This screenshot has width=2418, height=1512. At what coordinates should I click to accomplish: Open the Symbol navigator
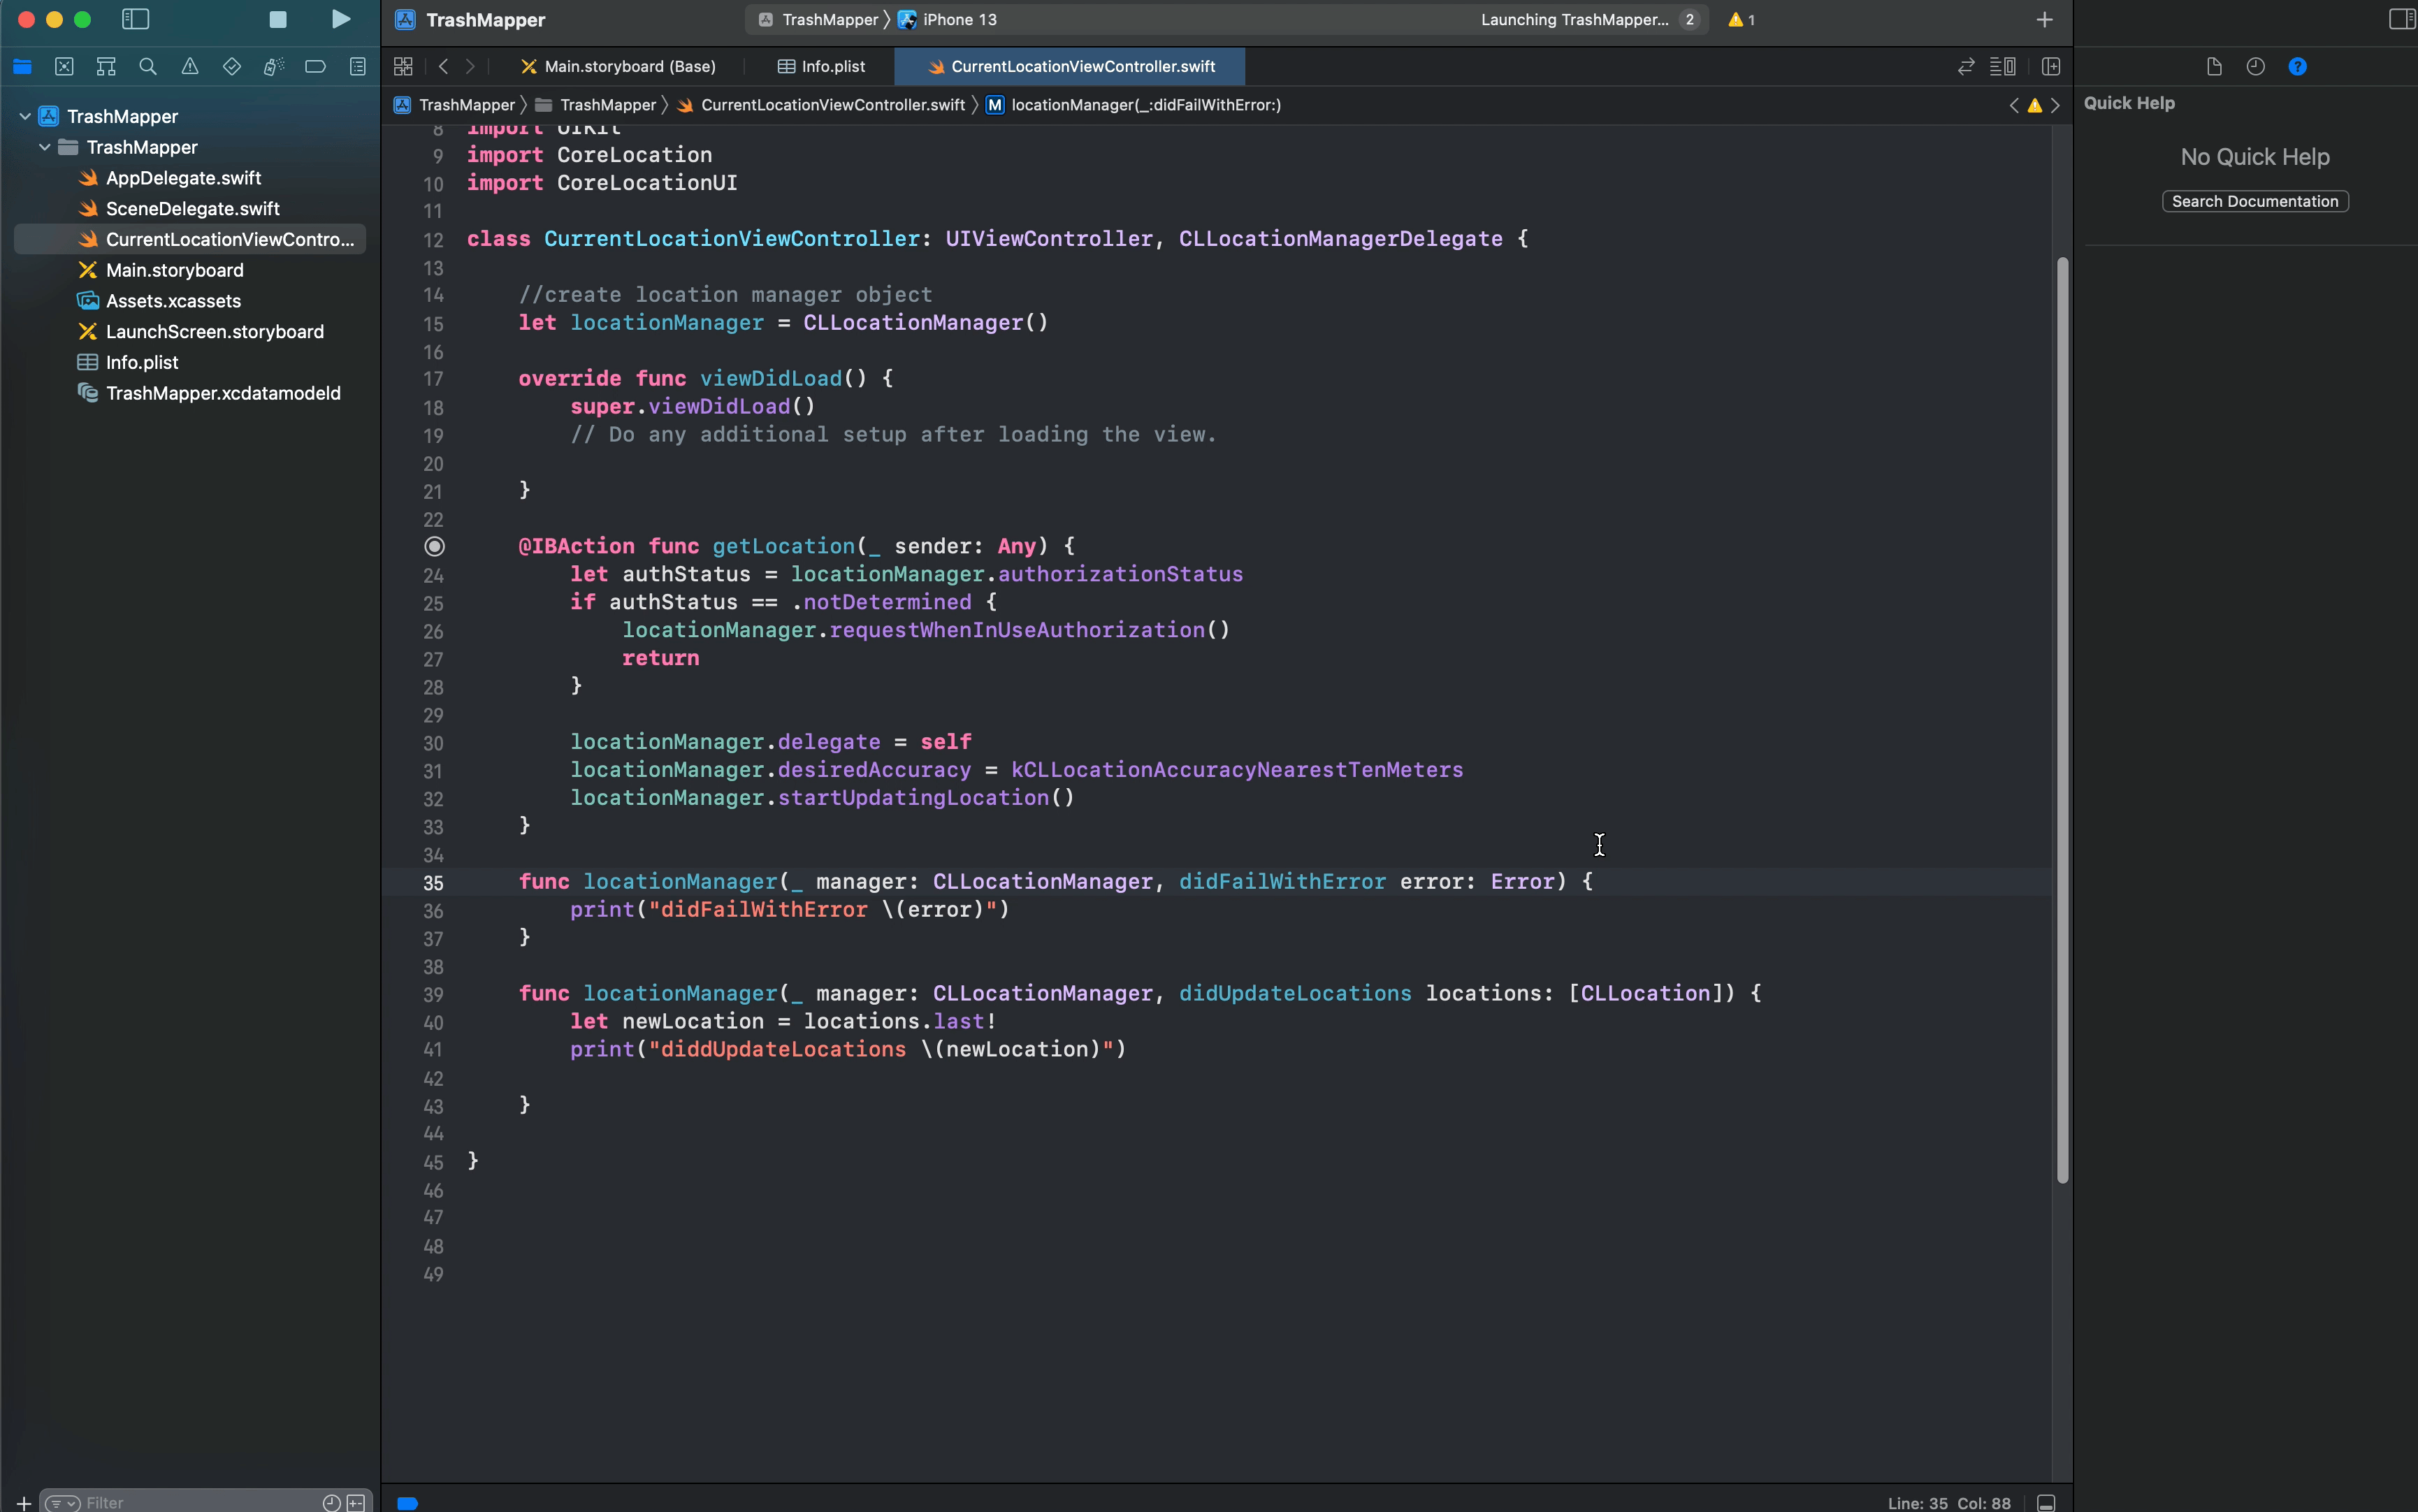tap(106, 66)
